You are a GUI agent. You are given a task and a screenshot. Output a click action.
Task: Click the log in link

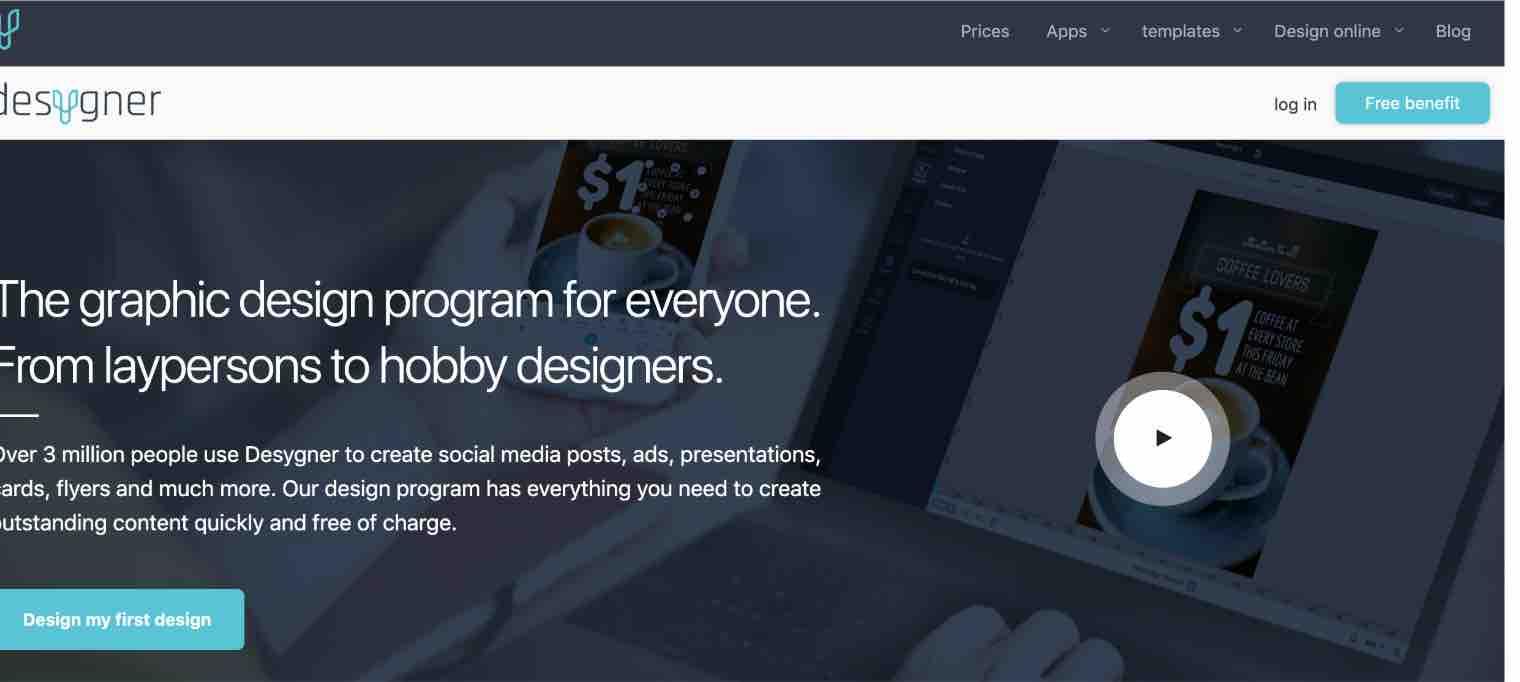click(x=1295, y=104)
